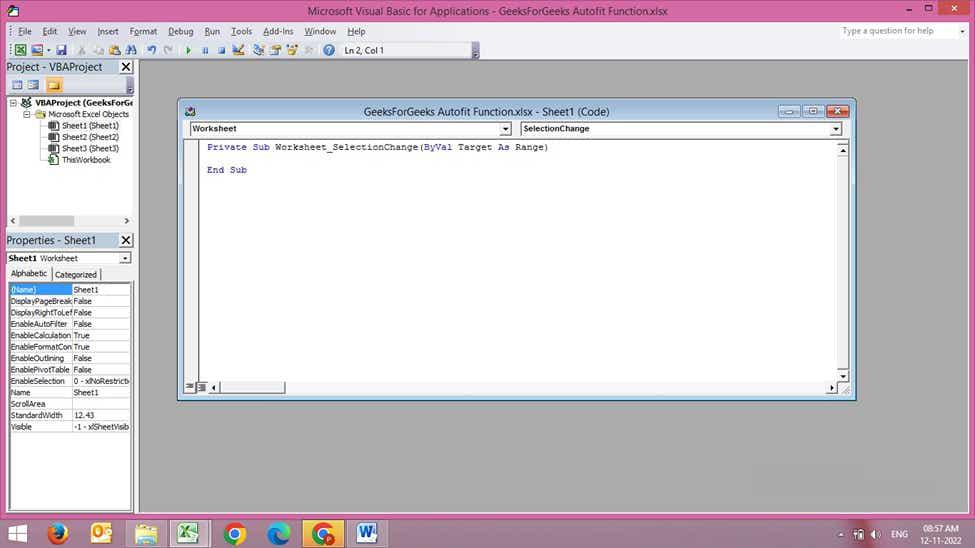Switch to Procedure View at code window bottom
The height and width of the screenshot is (548, 975).
pyautogui.click(x=190, y=388)
